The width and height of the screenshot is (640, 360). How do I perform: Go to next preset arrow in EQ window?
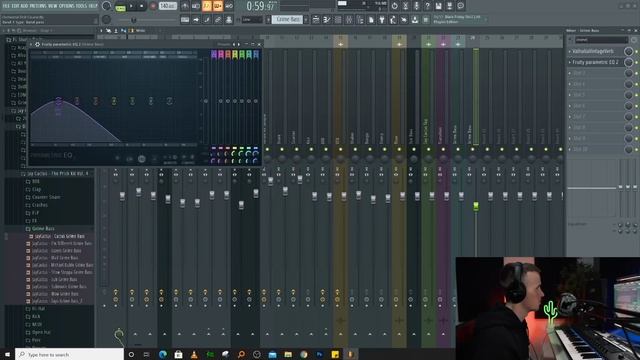239,44
